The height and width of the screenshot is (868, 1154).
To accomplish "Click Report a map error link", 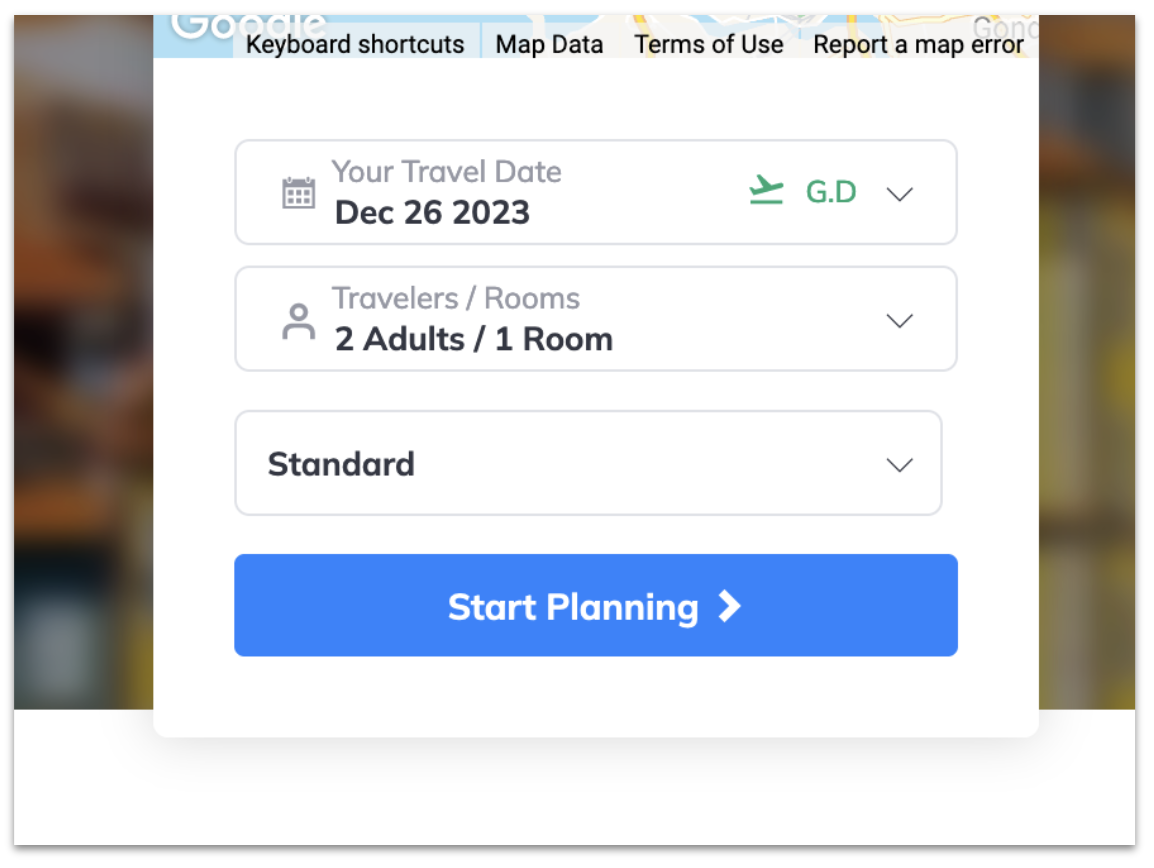I will coord(918,44).
